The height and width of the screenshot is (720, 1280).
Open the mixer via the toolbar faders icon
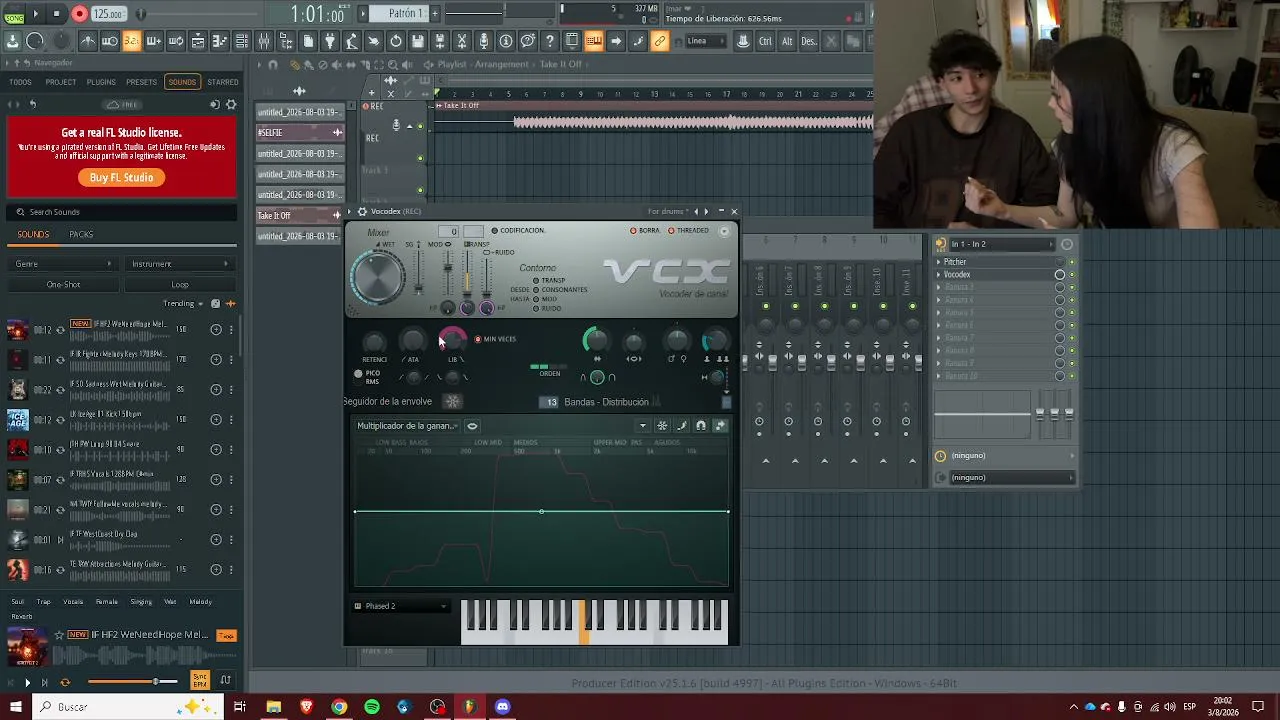[x=264, y=41]
